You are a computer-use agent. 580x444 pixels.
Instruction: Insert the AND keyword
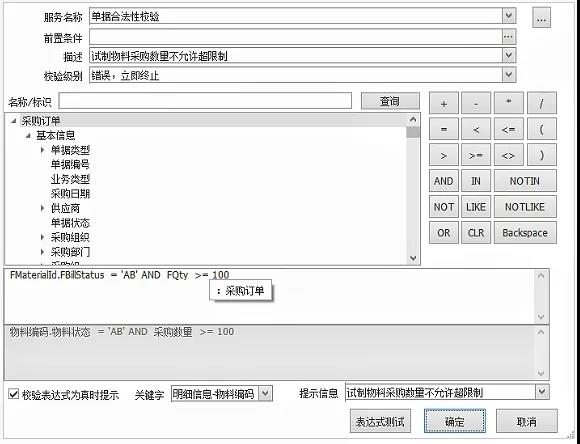(x=444, y=181)
